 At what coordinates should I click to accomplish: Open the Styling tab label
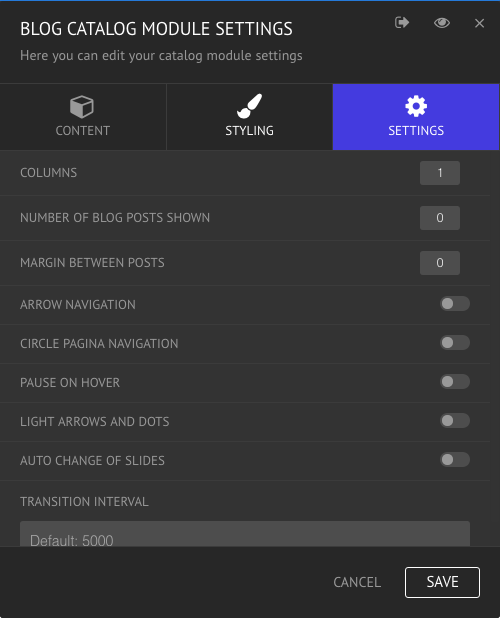[249, 131]
